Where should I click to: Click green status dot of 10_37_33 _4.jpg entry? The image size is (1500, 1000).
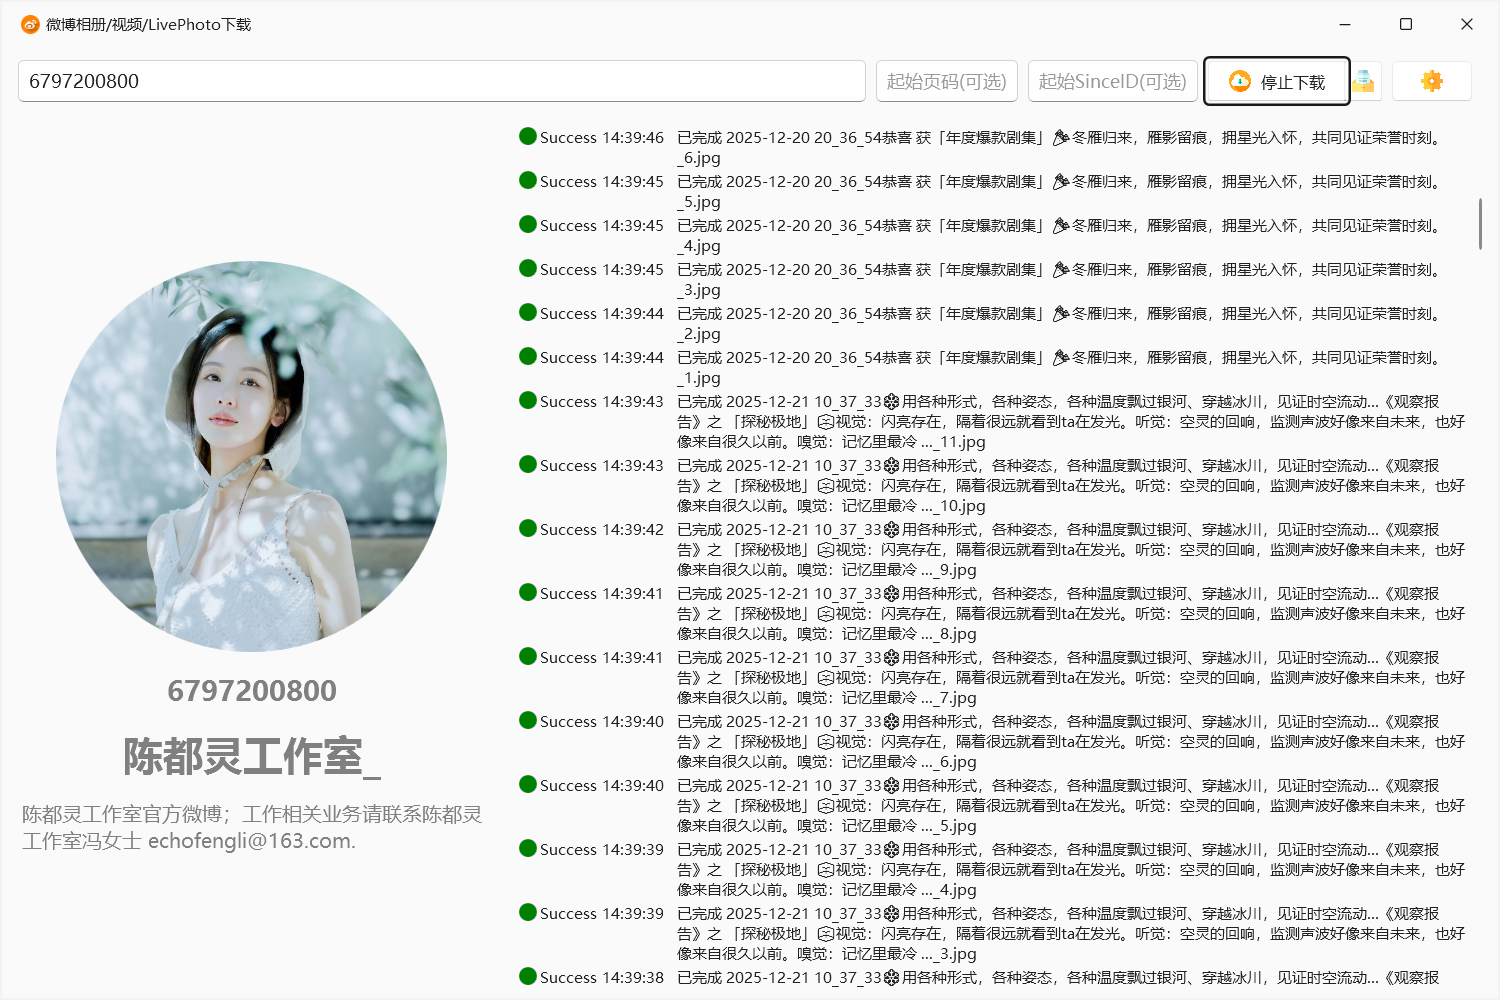(528, 848)
